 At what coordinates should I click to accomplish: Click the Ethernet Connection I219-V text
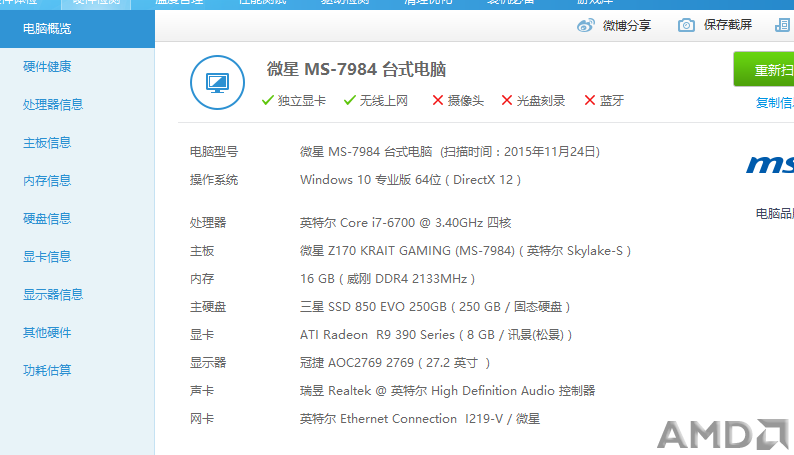pyautogui.click(x=420, y=419)
